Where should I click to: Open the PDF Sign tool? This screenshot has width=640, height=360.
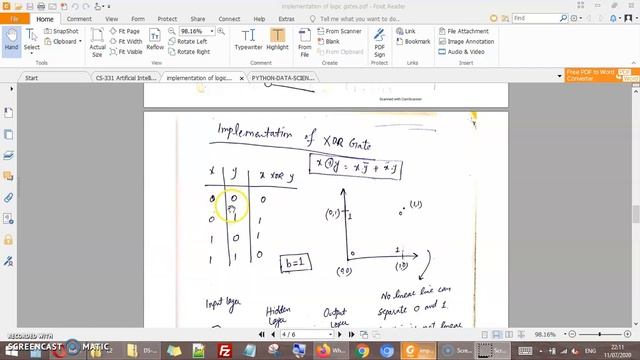pos(379,42)
